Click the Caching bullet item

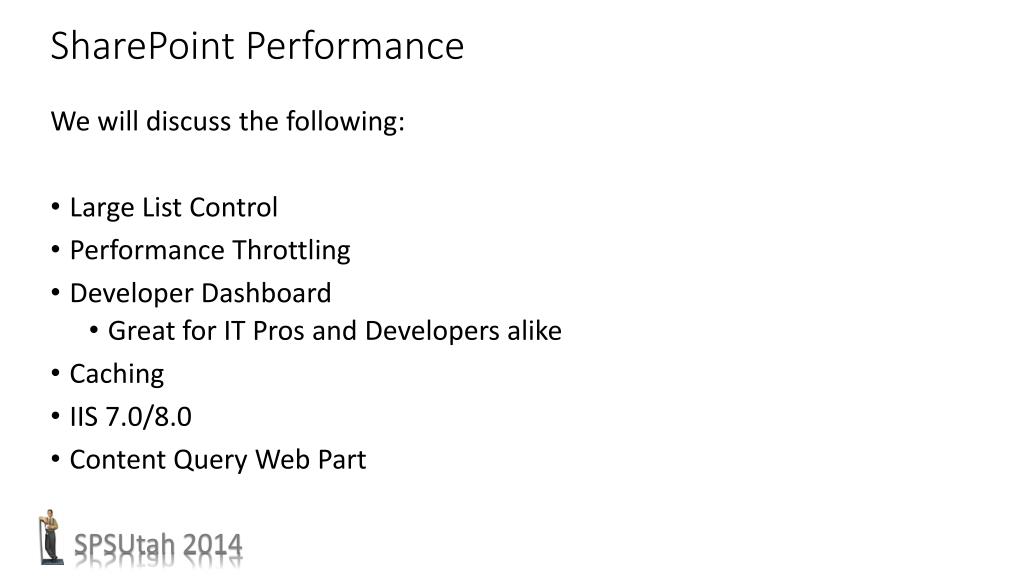point(117,375)
